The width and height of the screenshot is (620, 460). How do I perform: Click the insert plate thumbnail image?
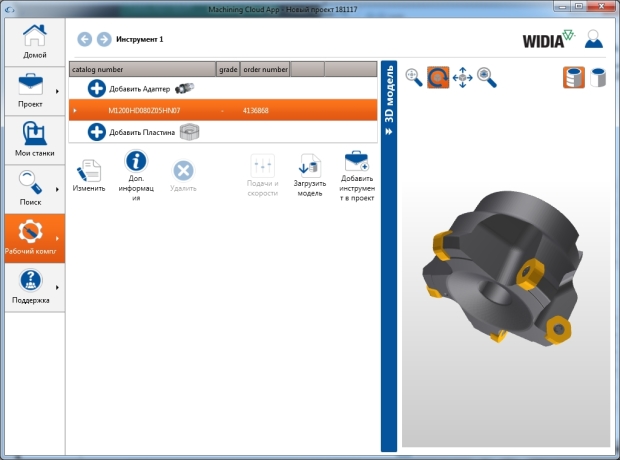[189, 132]
